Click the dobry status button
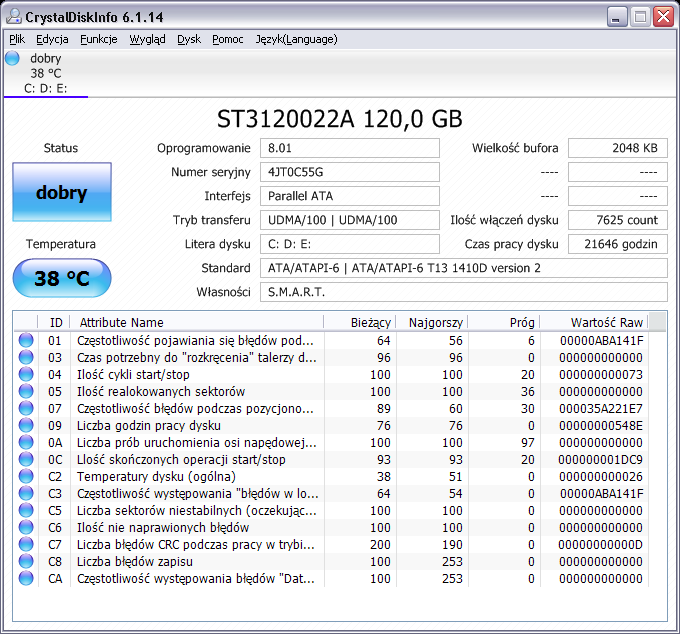Viewport: 687px width, 634px height. pyautogui.click(x=62, y=192)
